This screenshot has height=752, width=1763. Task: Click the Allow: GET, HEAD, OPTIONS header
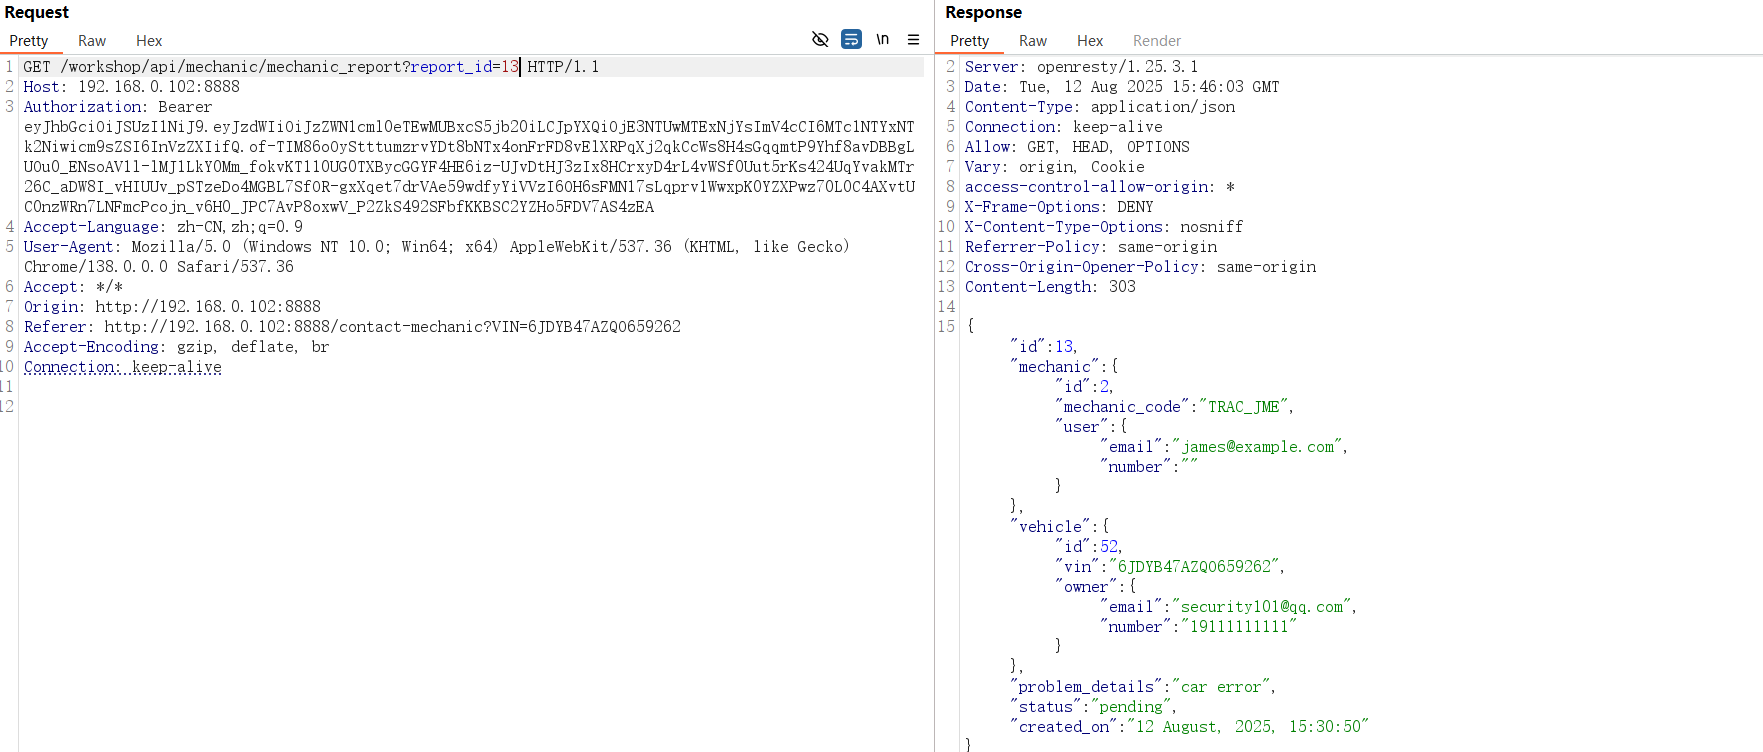coord(1077,147)
